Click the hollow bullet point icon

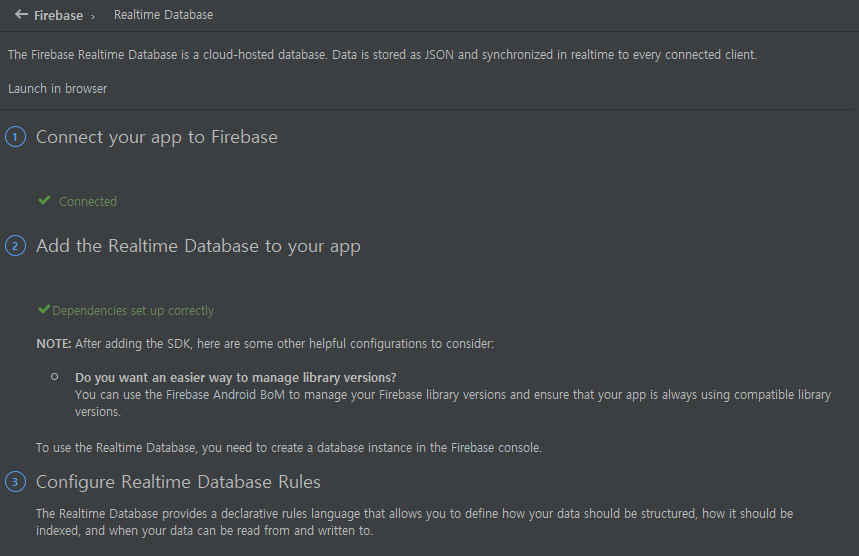click(55, 377)
